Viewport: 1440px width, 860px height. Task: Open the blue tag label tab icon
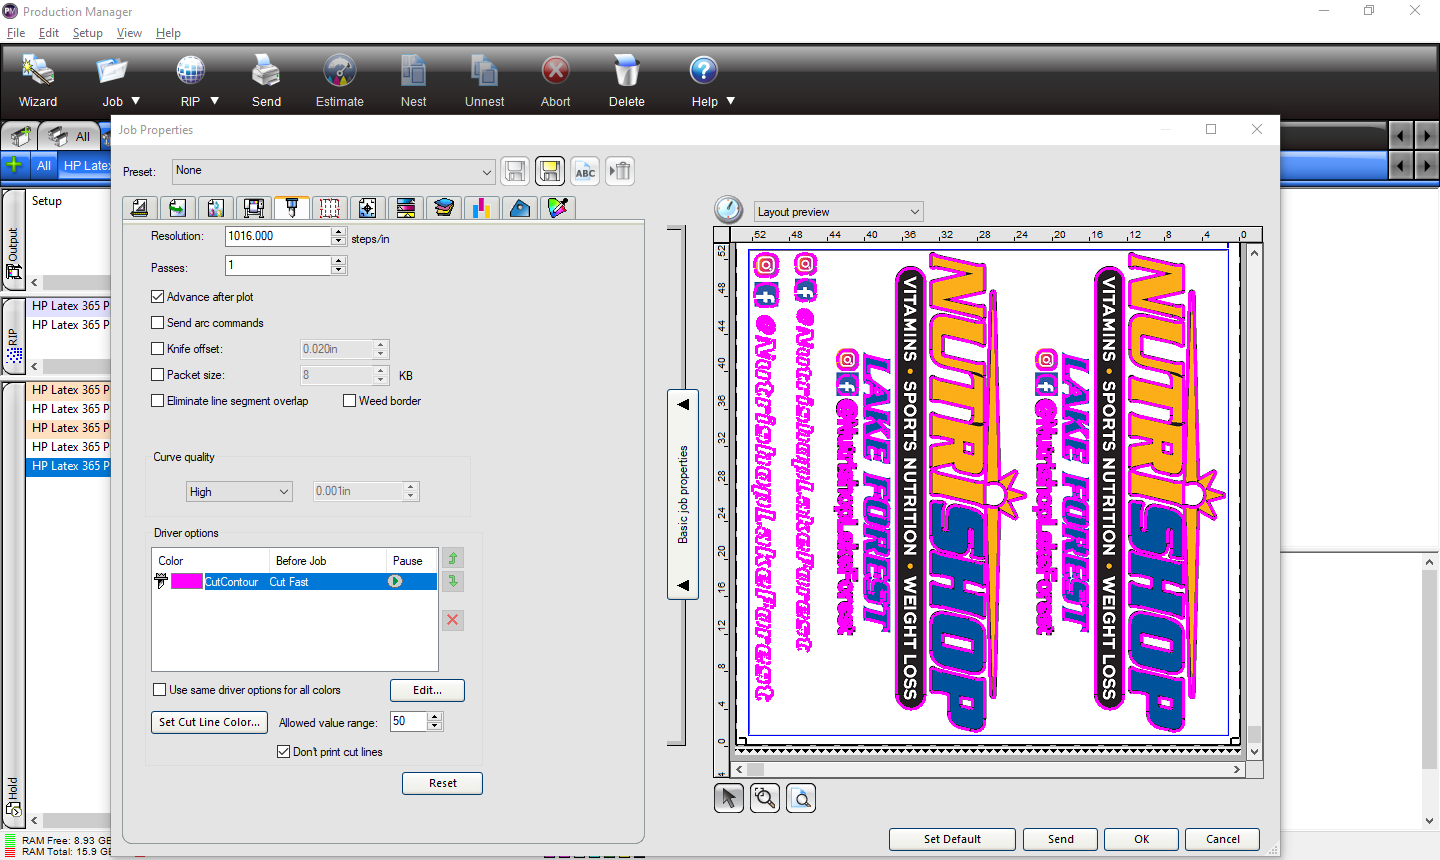tap(519, 208)
